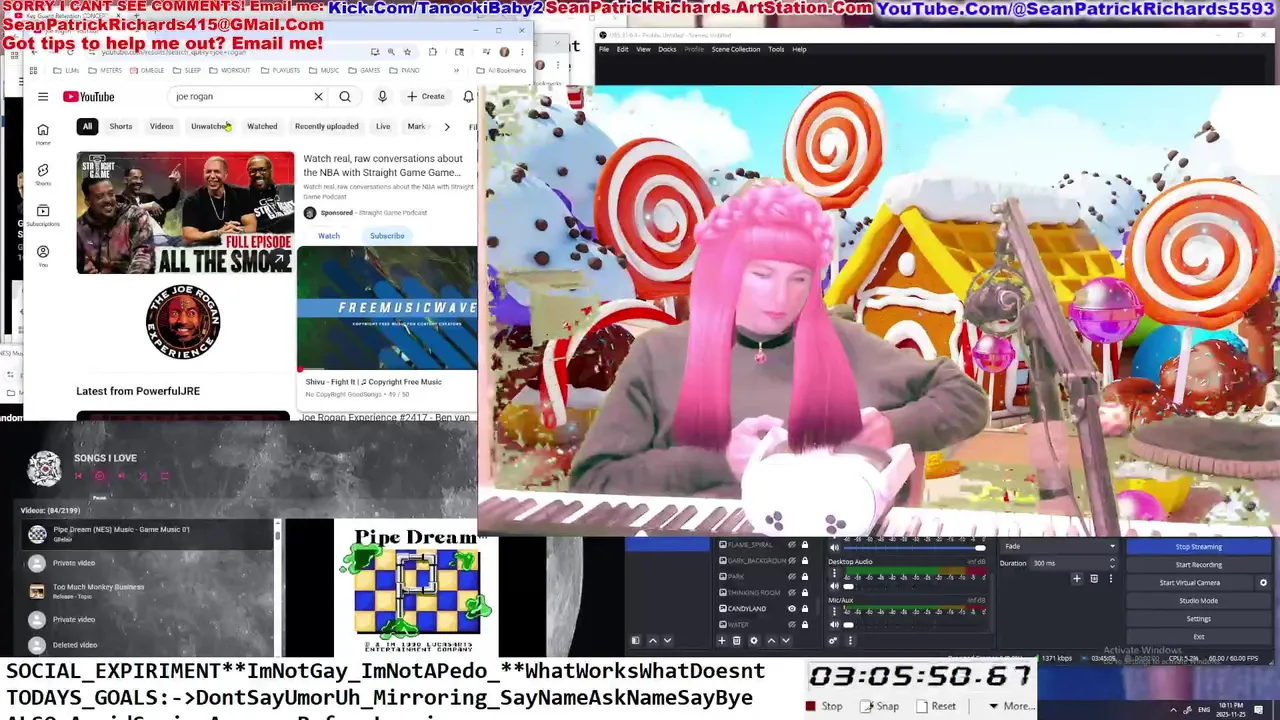
Task: Click Chrome zoom magnifier icon in address bar
Action: (391, 52)
